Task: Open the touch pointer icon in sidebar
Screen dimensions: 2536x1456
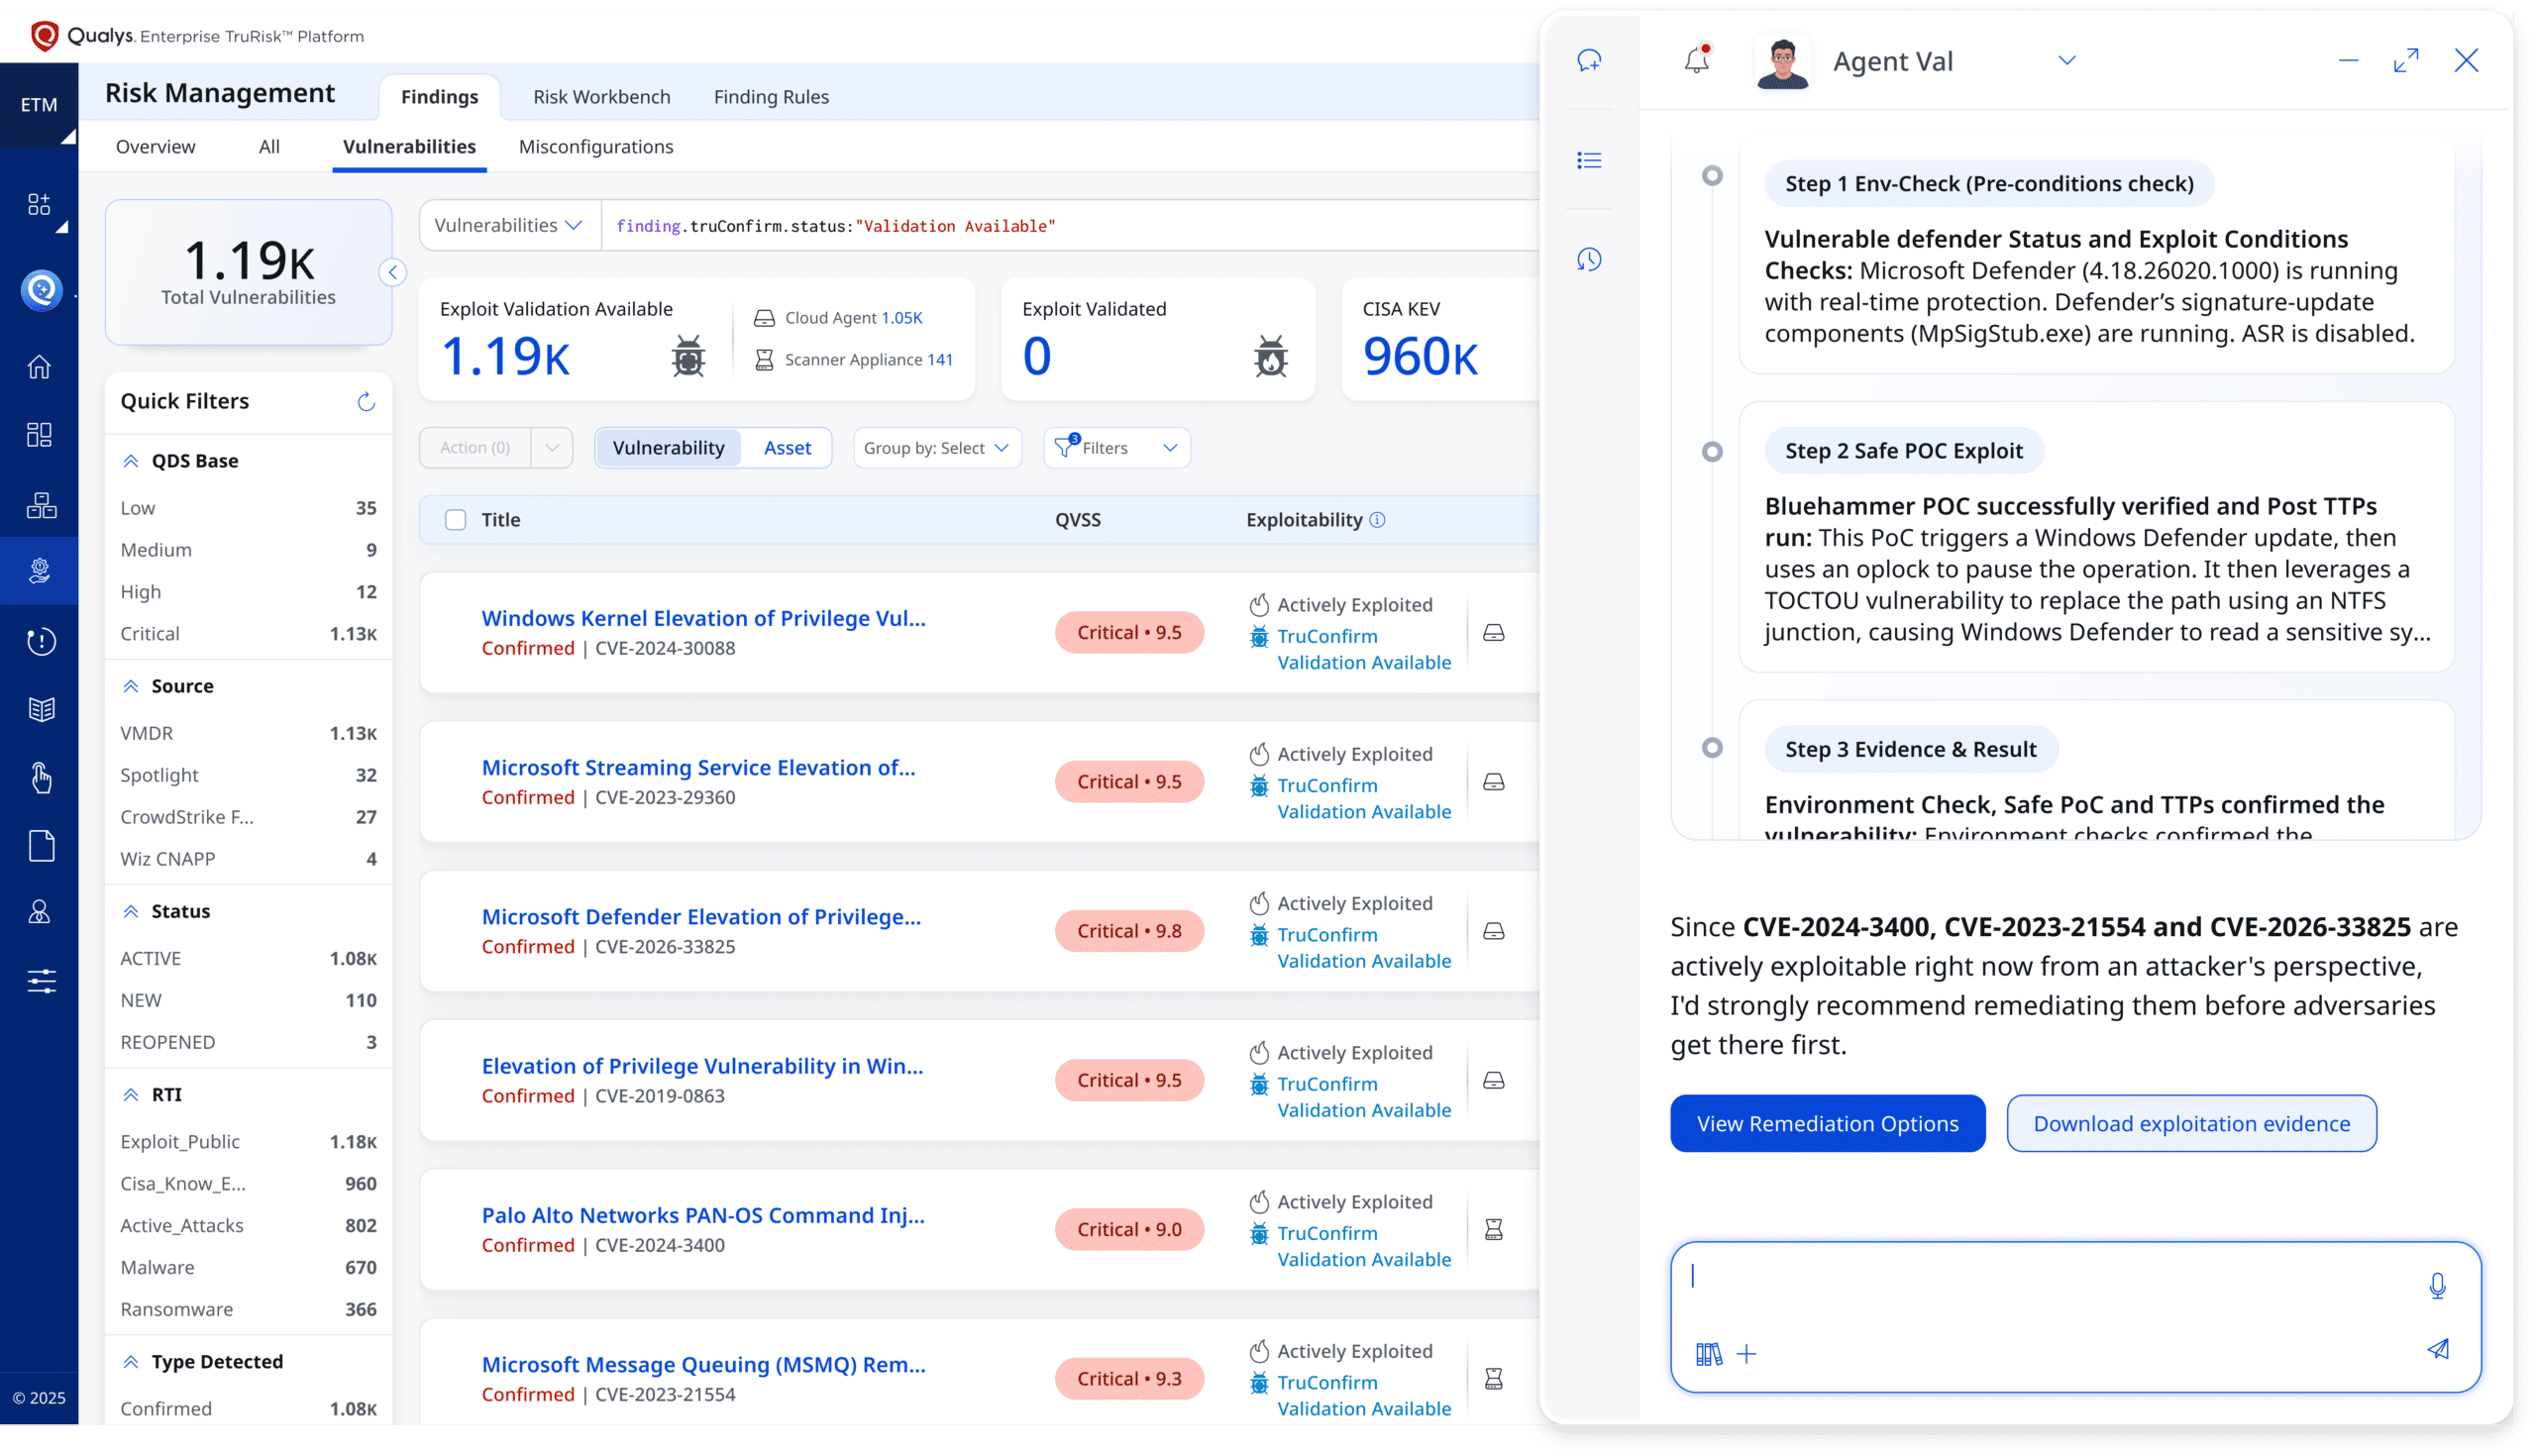Action: coord(41,777)
